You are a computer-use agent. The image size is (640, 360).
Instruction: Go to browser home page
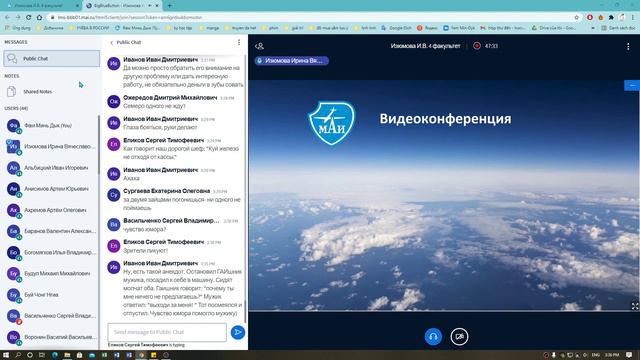pos(39,18)
